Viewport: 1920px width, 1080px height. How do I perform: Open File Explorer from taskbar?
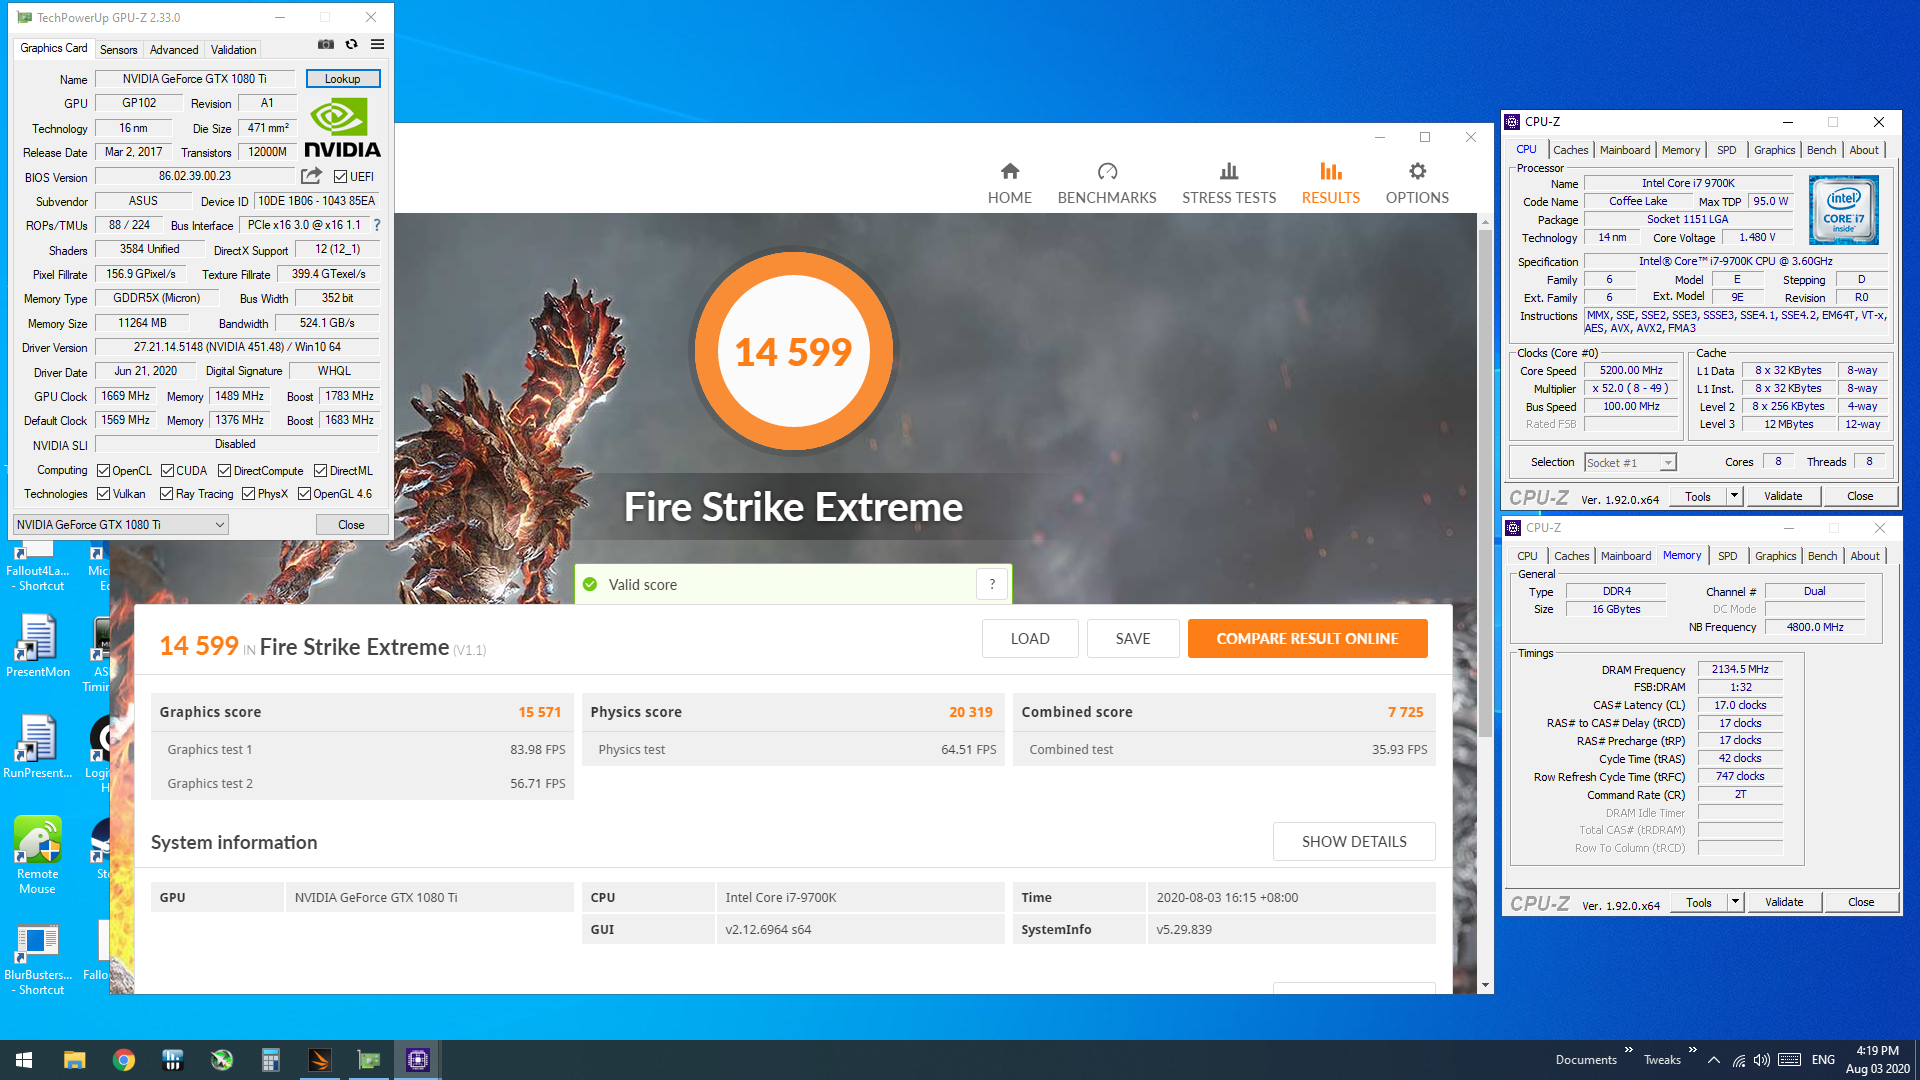[x=74, y=1060]
